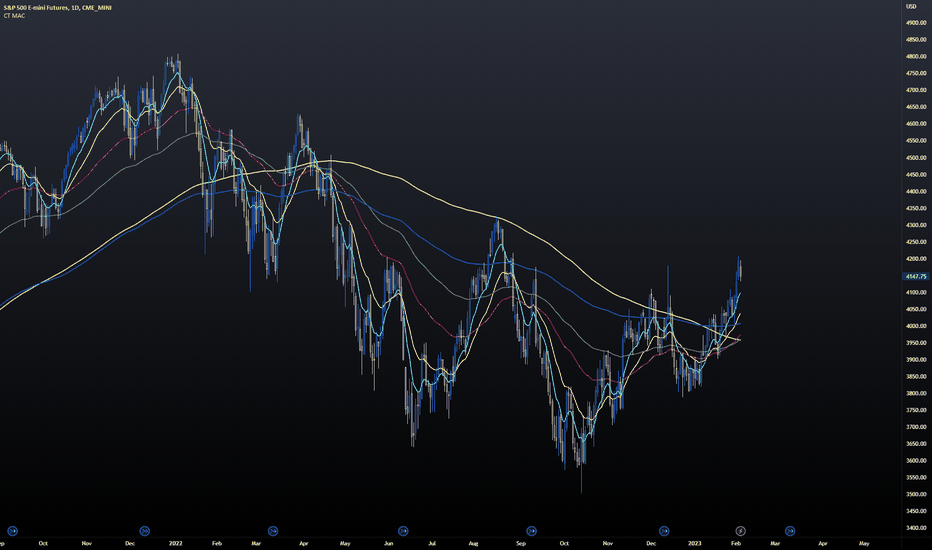Click the CT MAC indicator label
932x550 pixels.
tap(14, 15)
